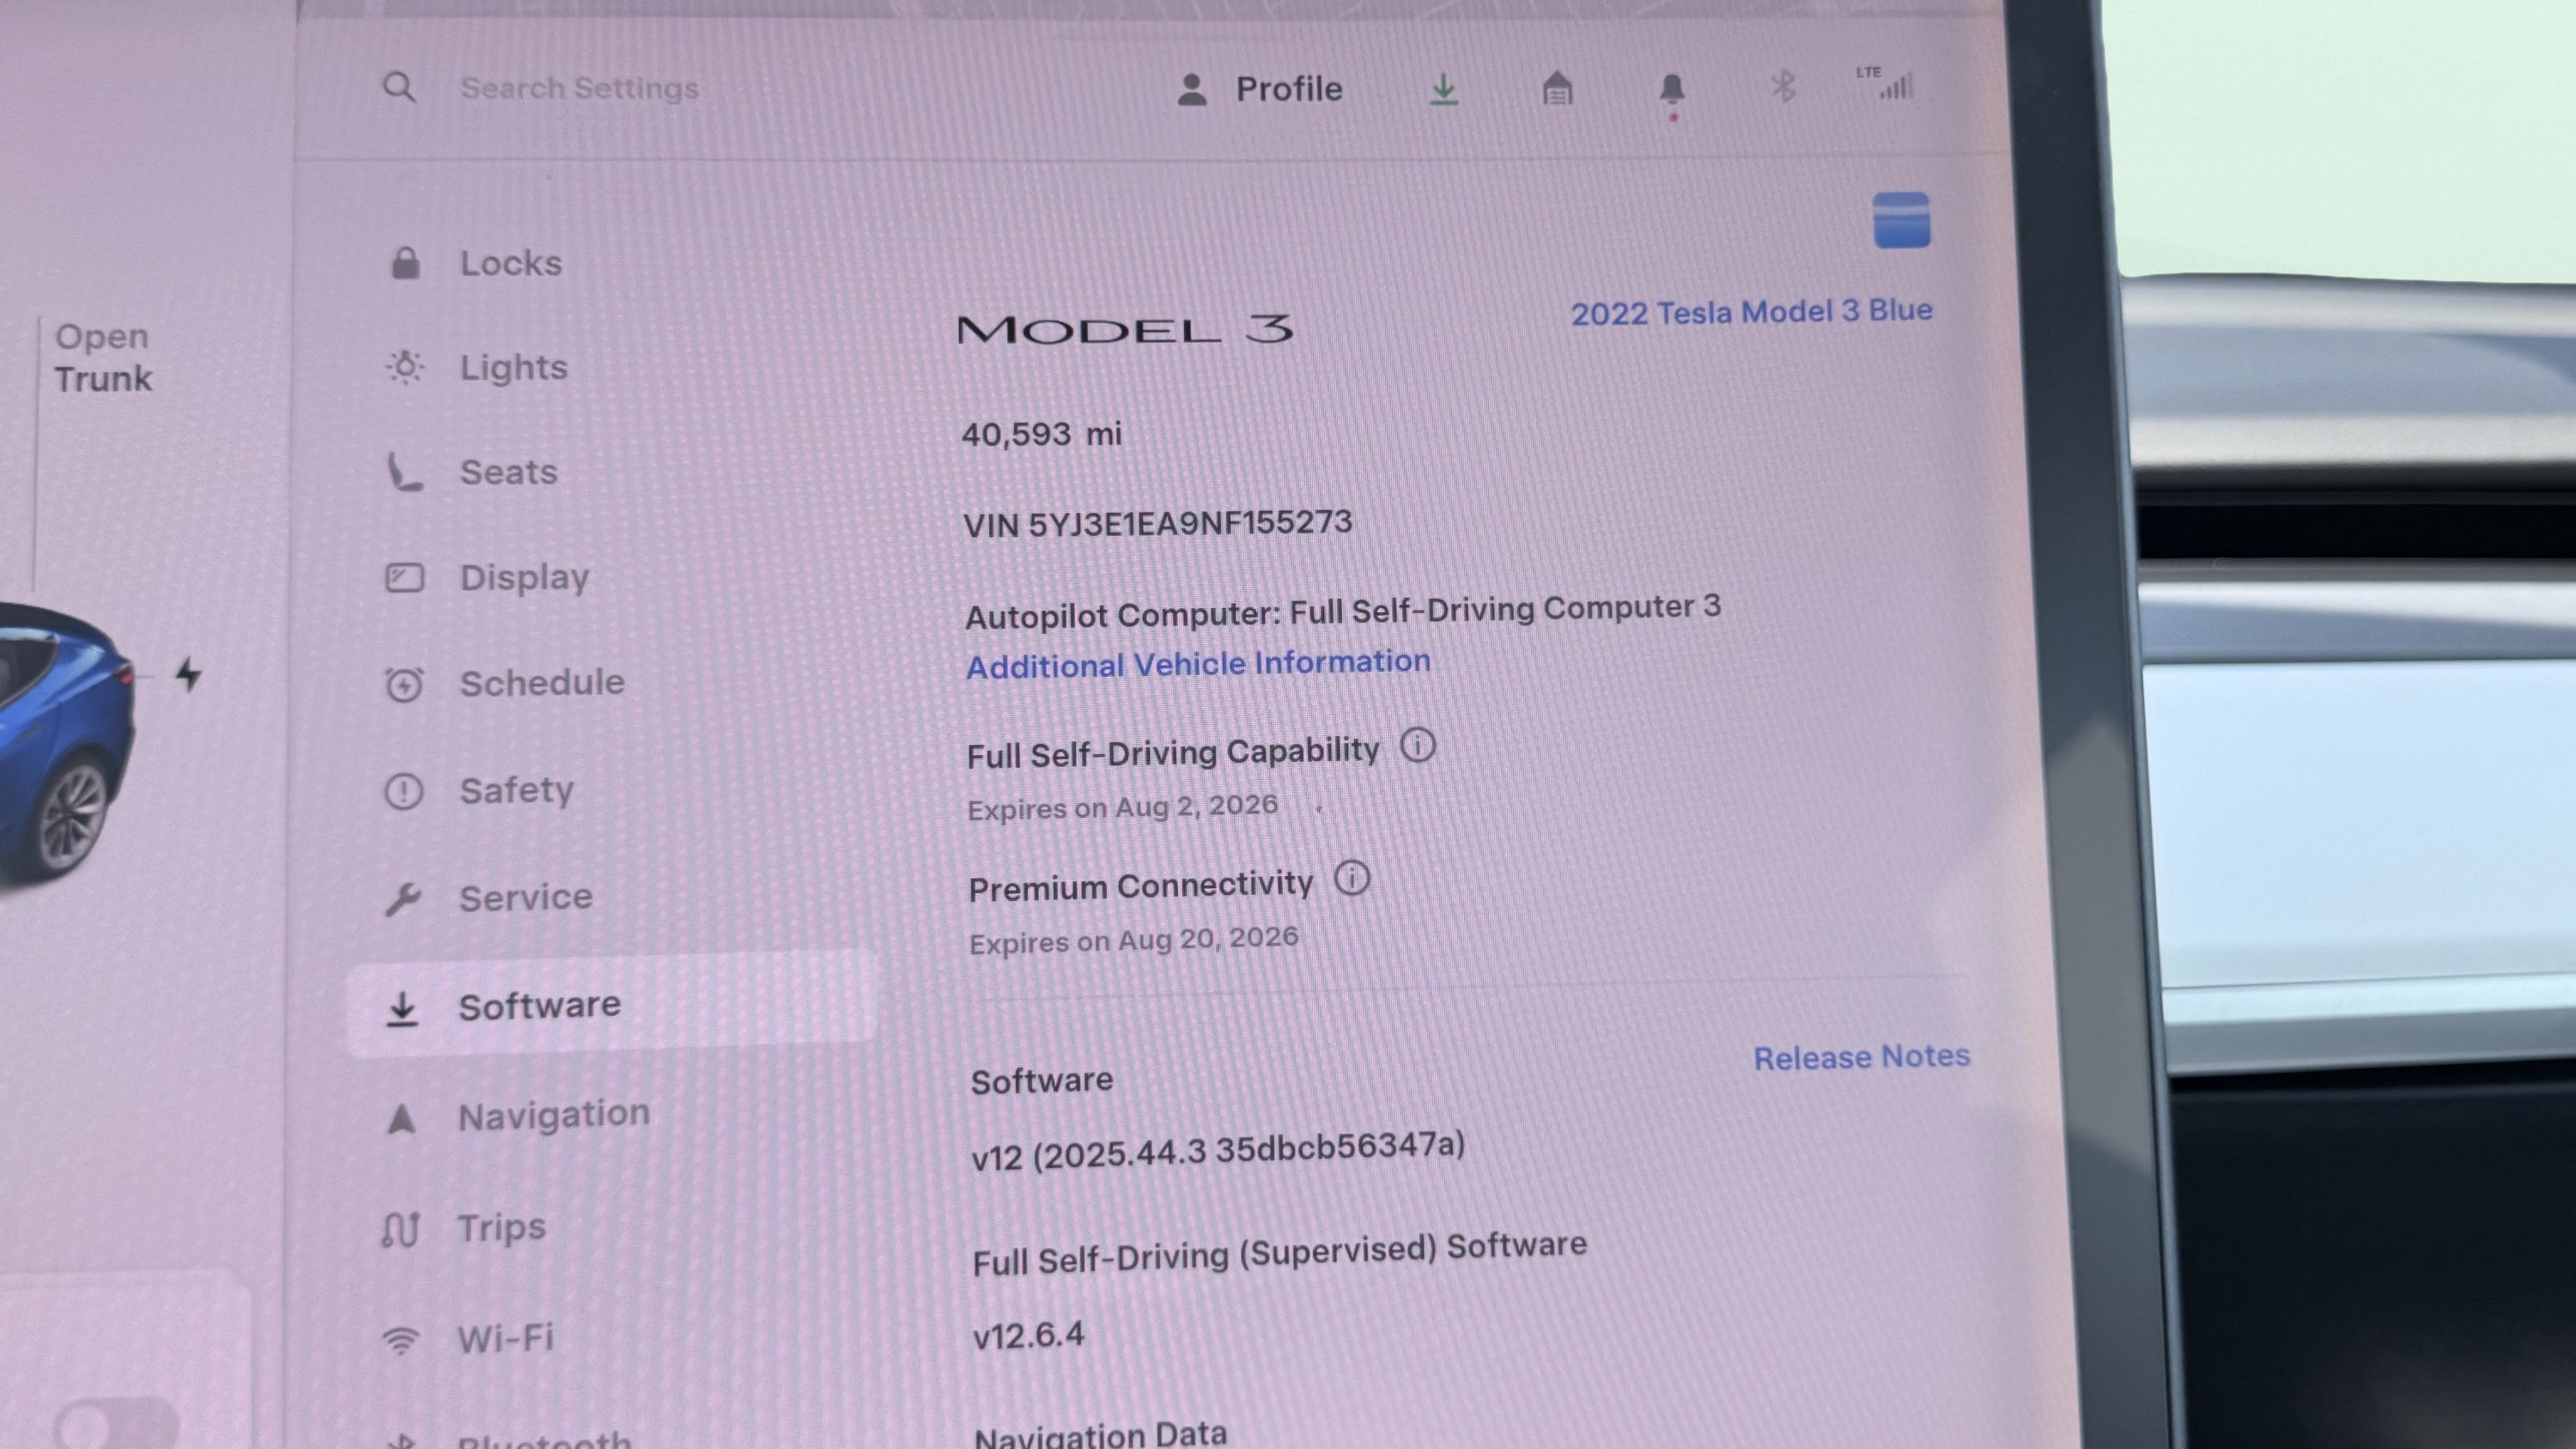Tap FSD expiry date Aug 2, 2026
The height and width of the screenshot is (1449, 2576).
1122,807
